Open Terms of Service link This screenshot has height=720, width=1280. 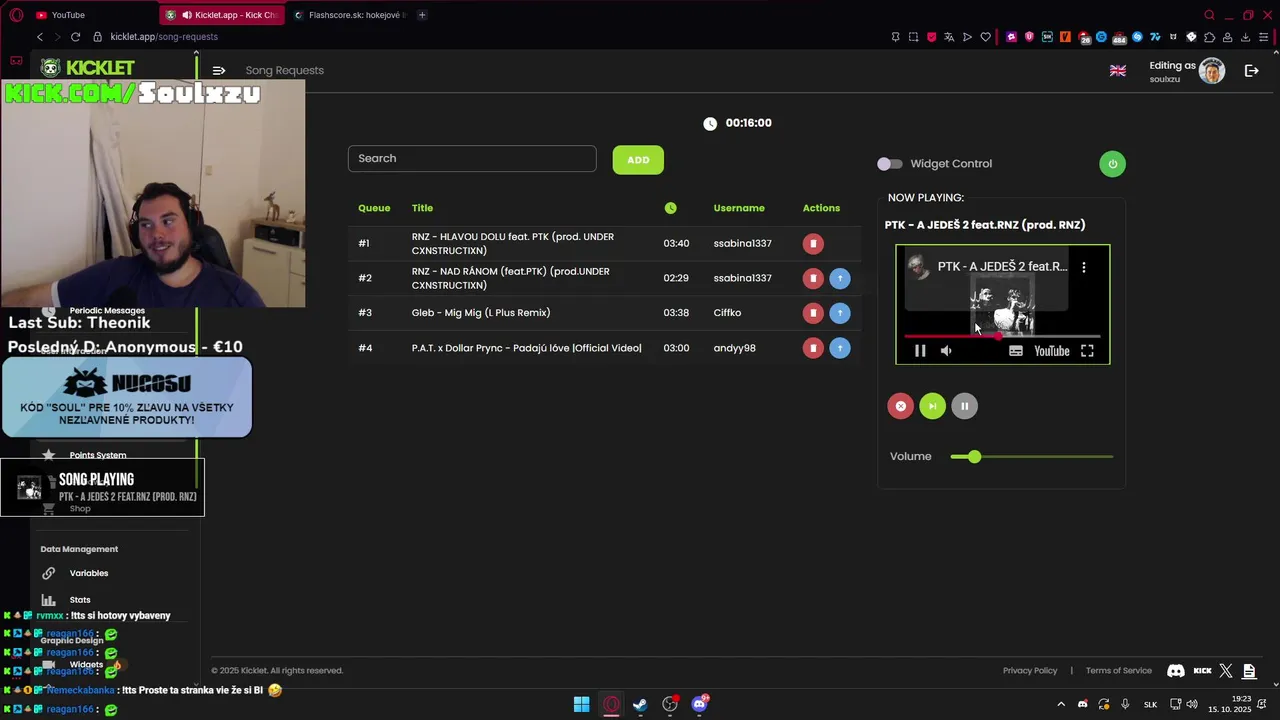click(1119, 671)
